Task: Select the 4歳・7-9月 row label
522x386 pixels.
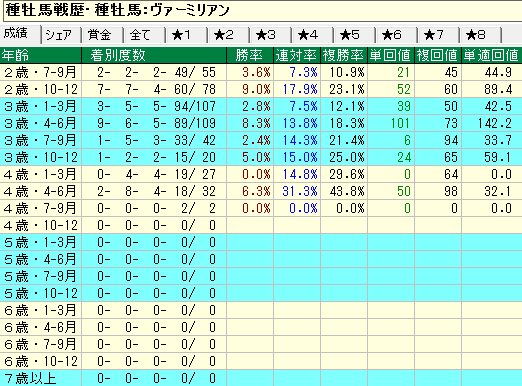Action: point(41,208)
